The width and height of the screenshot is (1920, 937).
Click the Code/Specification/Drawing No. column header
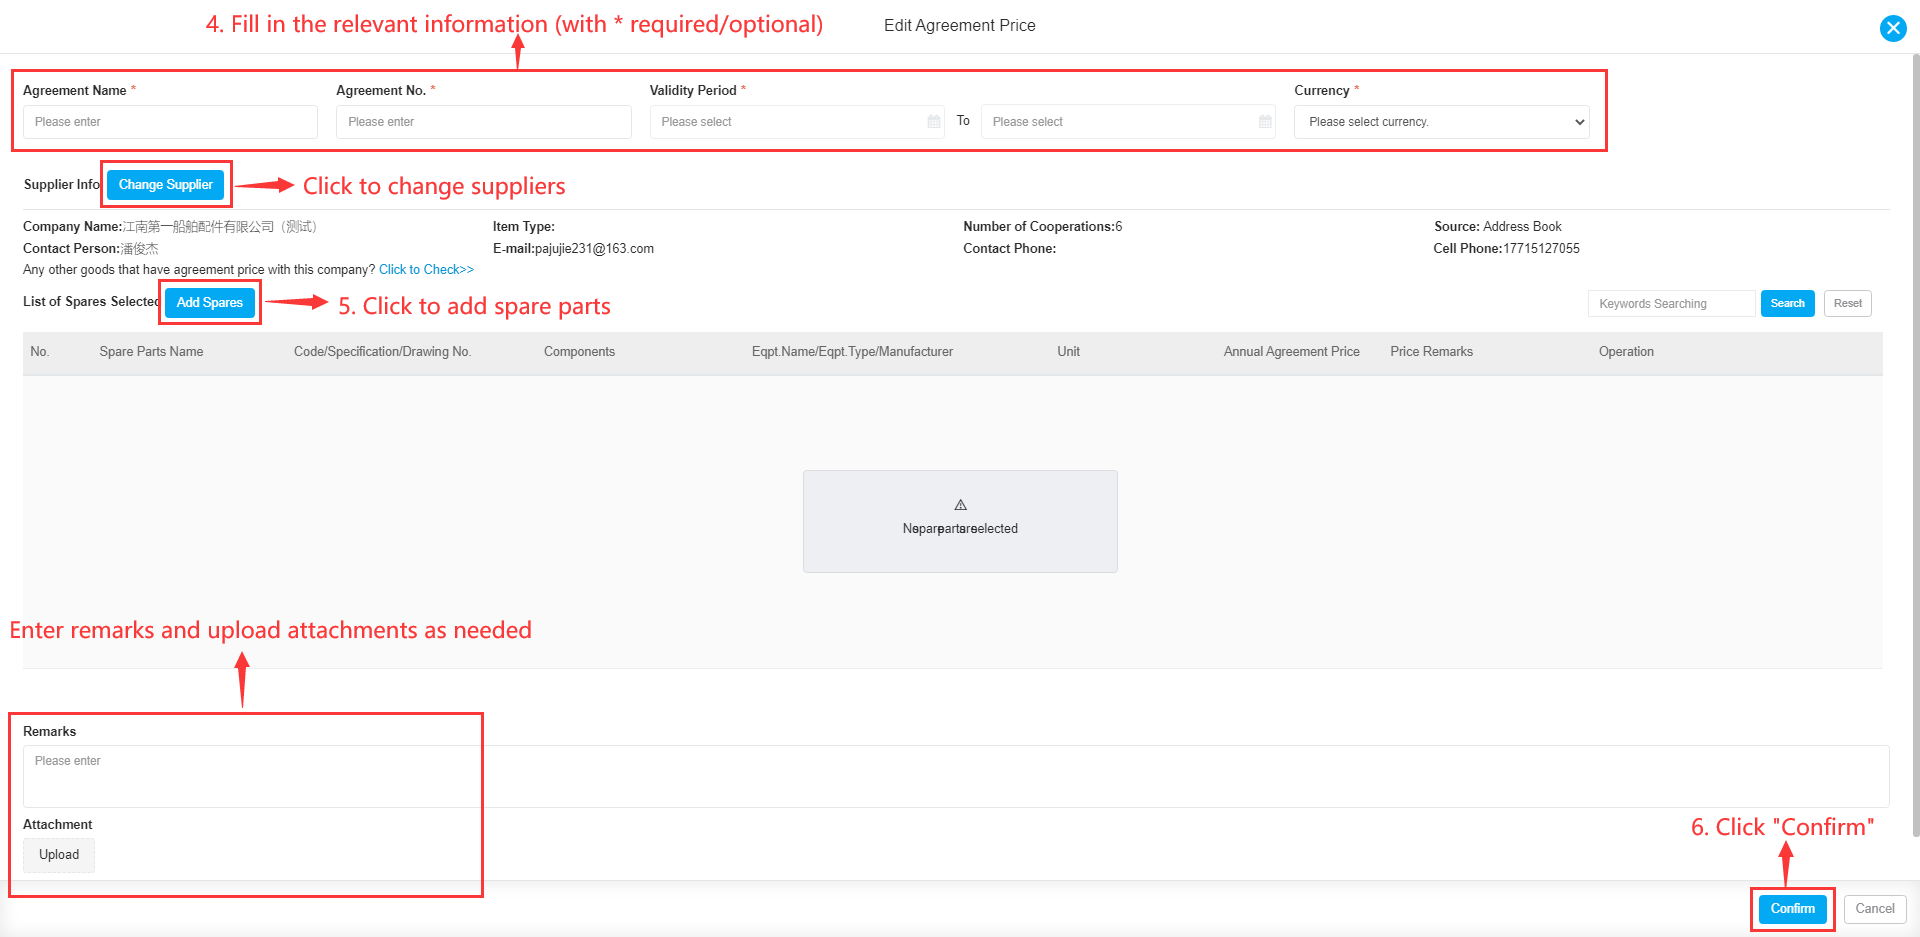(x=382, y=352)
